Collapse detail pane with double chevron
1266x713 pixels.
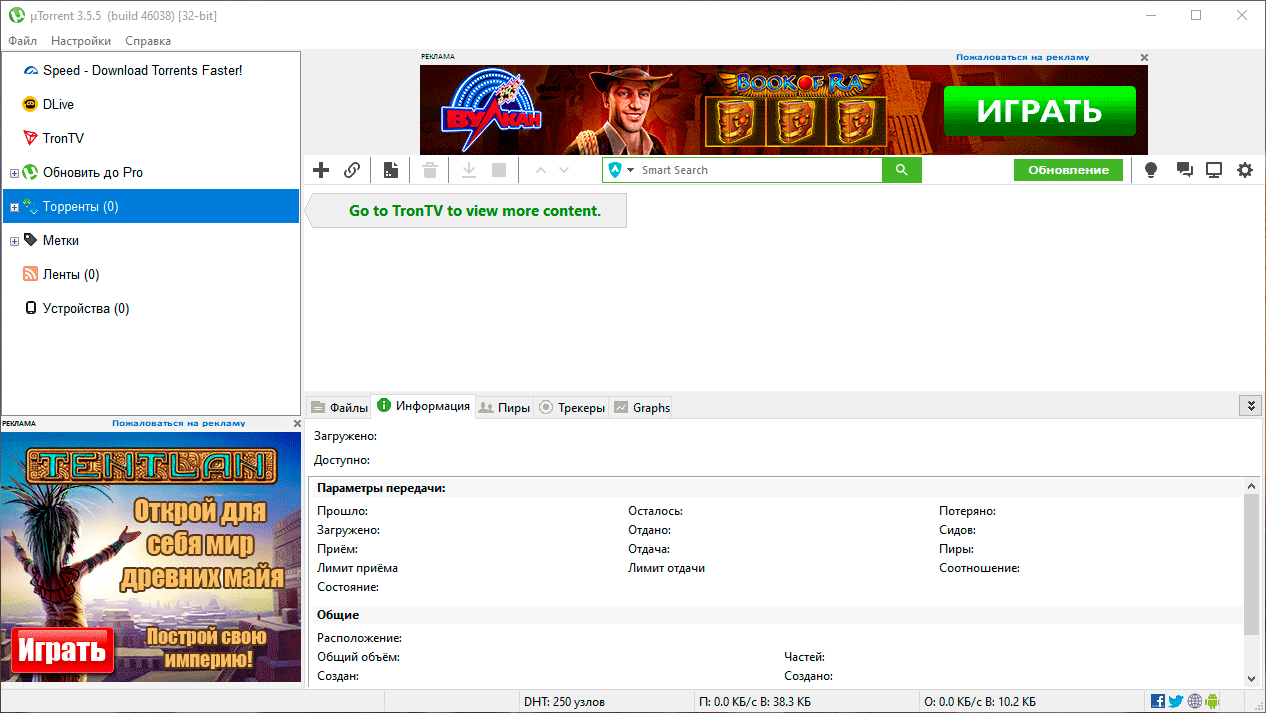tap(1249, 405)
